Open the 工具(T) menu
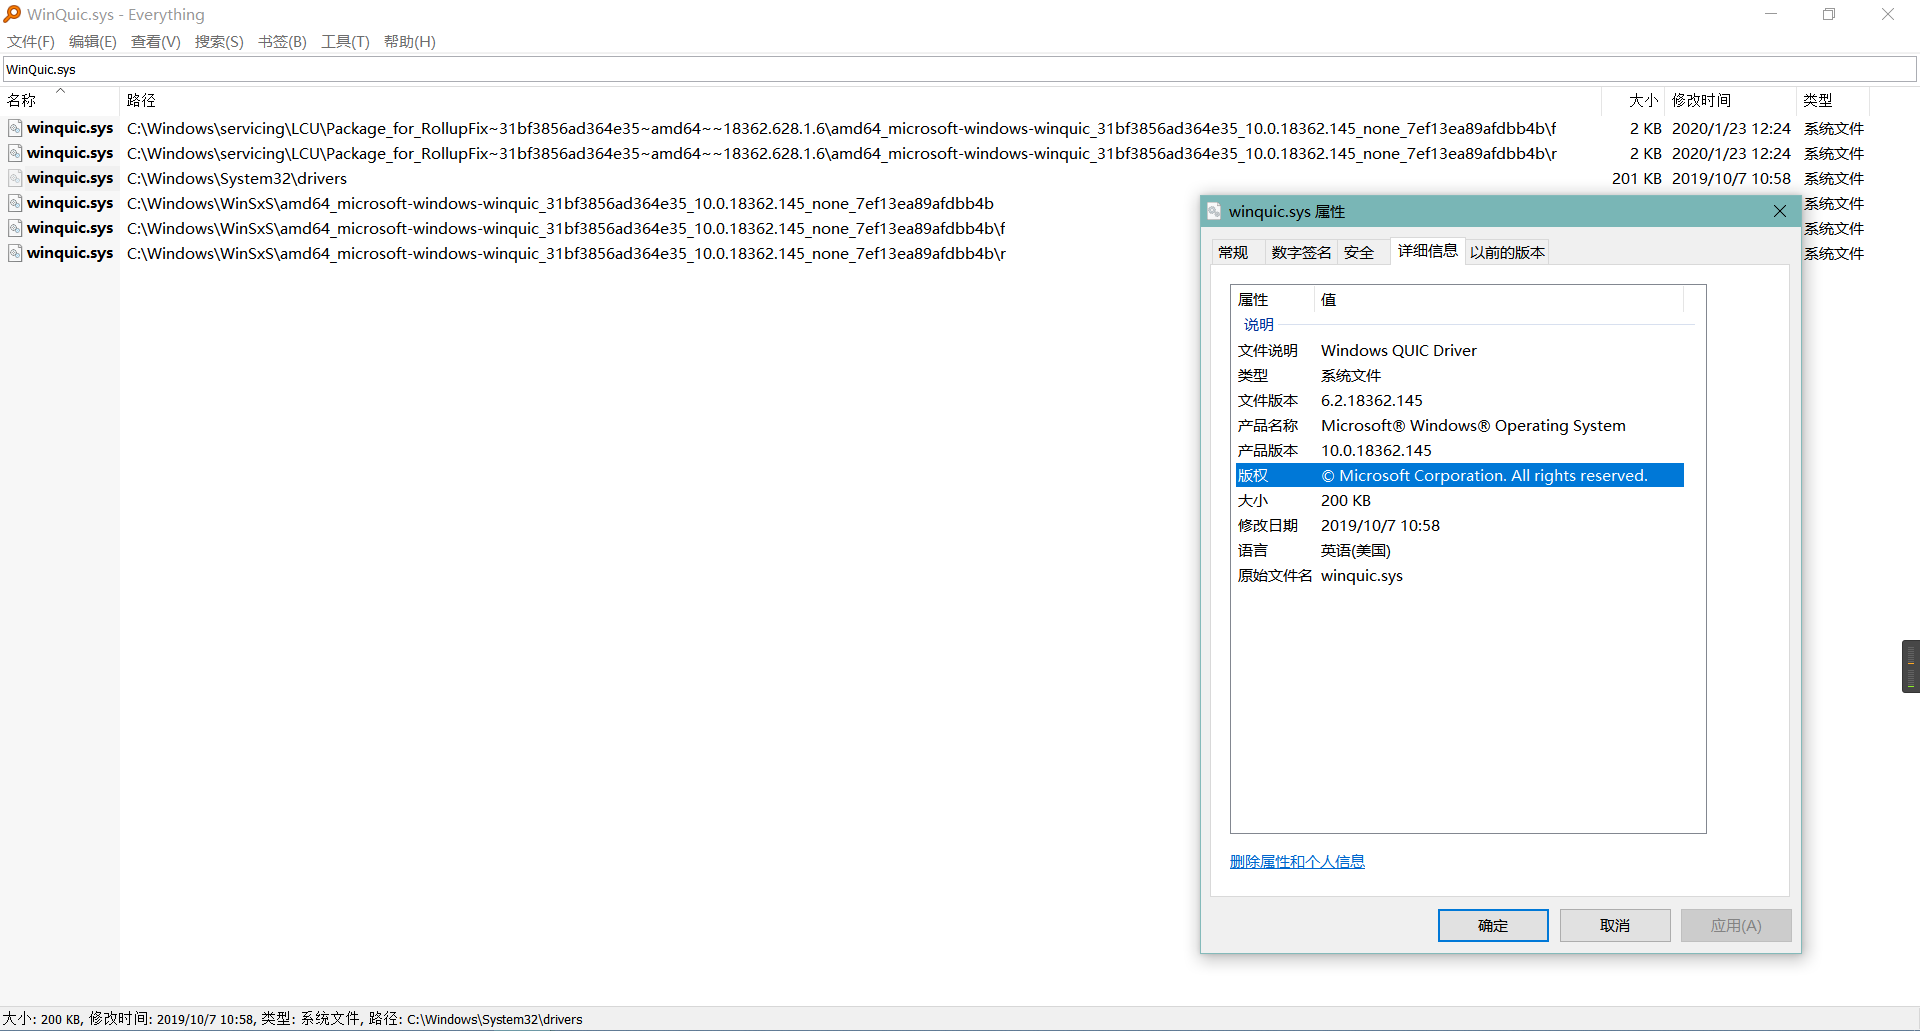Image resolution: width=1920 pixels, height=1031 pixels. pos(345,41)
